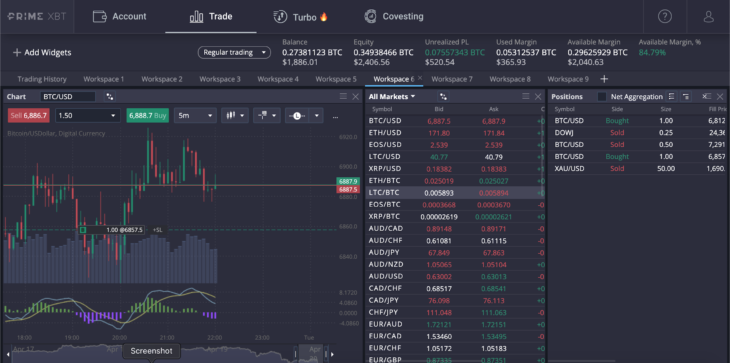Click the link icon beside BTC/USD symbol

pyautogui.click(x=109, y=97)
